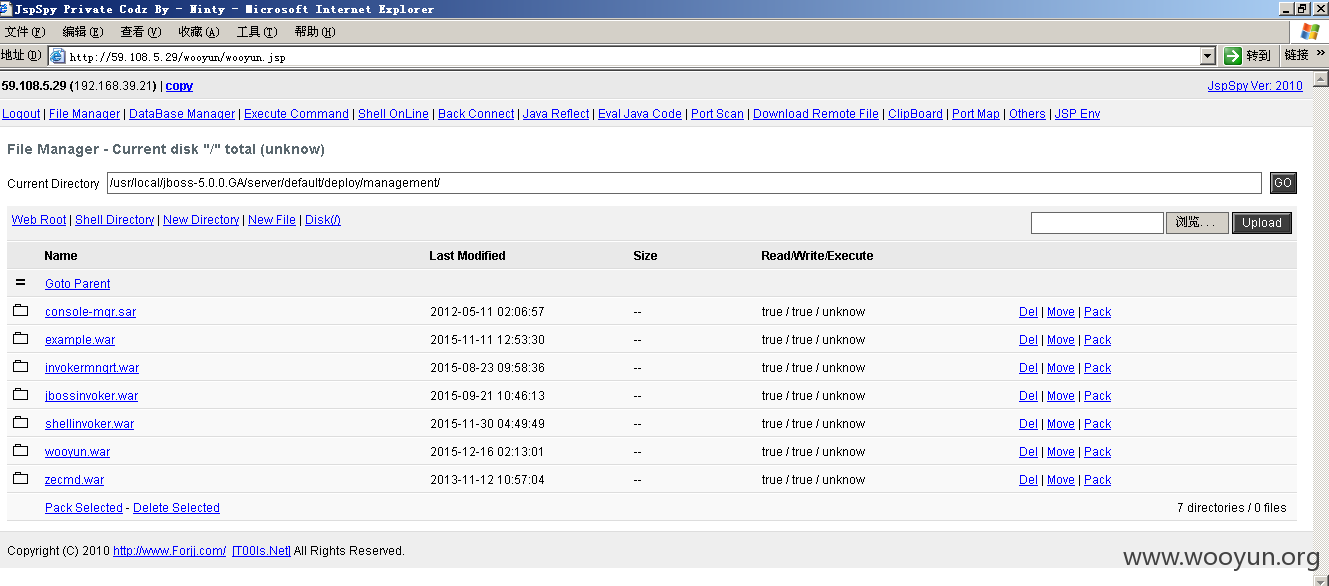Click the Logout link
This screenshot has width=1329, height=586.
coord(21,114)
